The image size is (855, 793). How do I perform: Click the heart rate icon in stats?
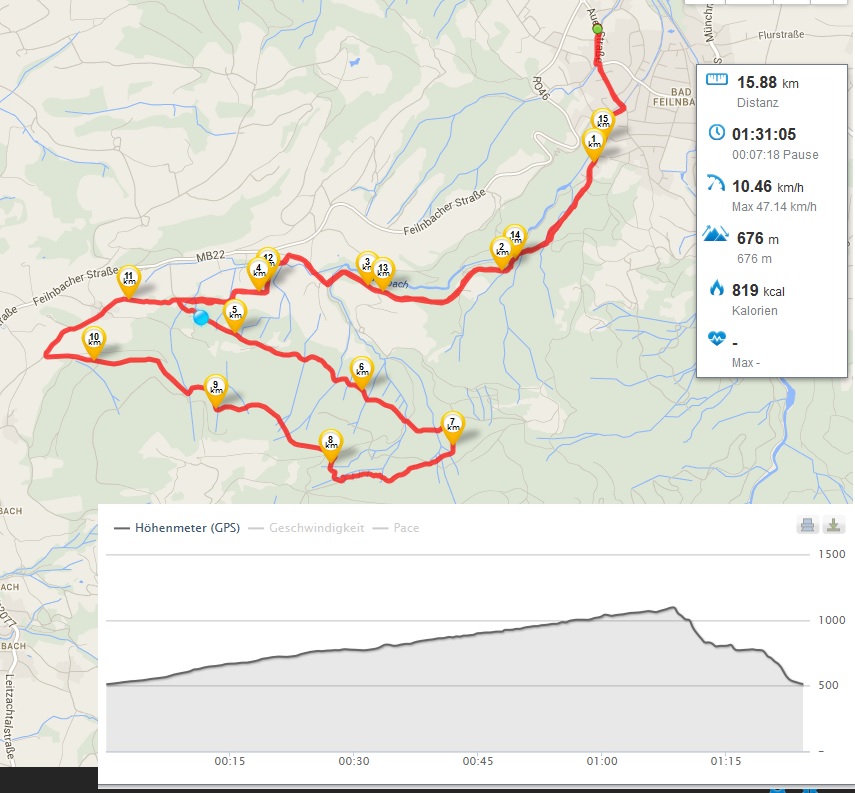tap(716, 339)
